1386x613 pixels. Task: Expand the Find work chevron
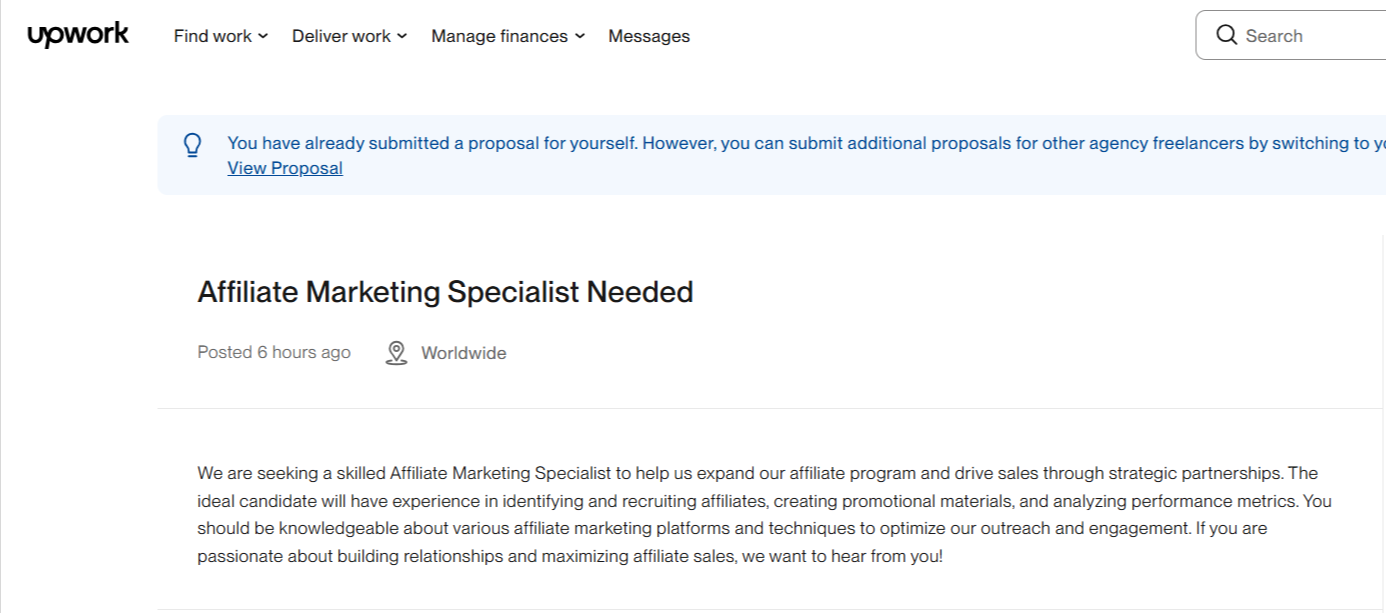point(263,36)
